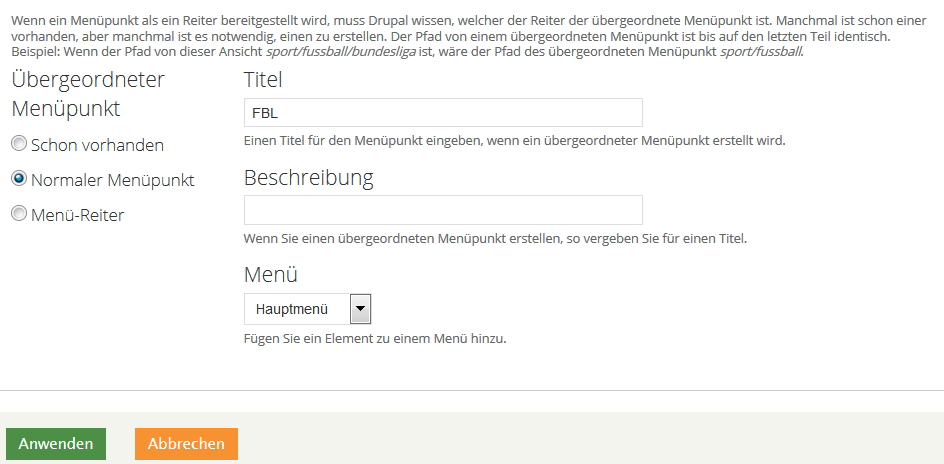Click the Titel input field containing FBL
This screenshot has height=464, width=944.
point(443,112)
